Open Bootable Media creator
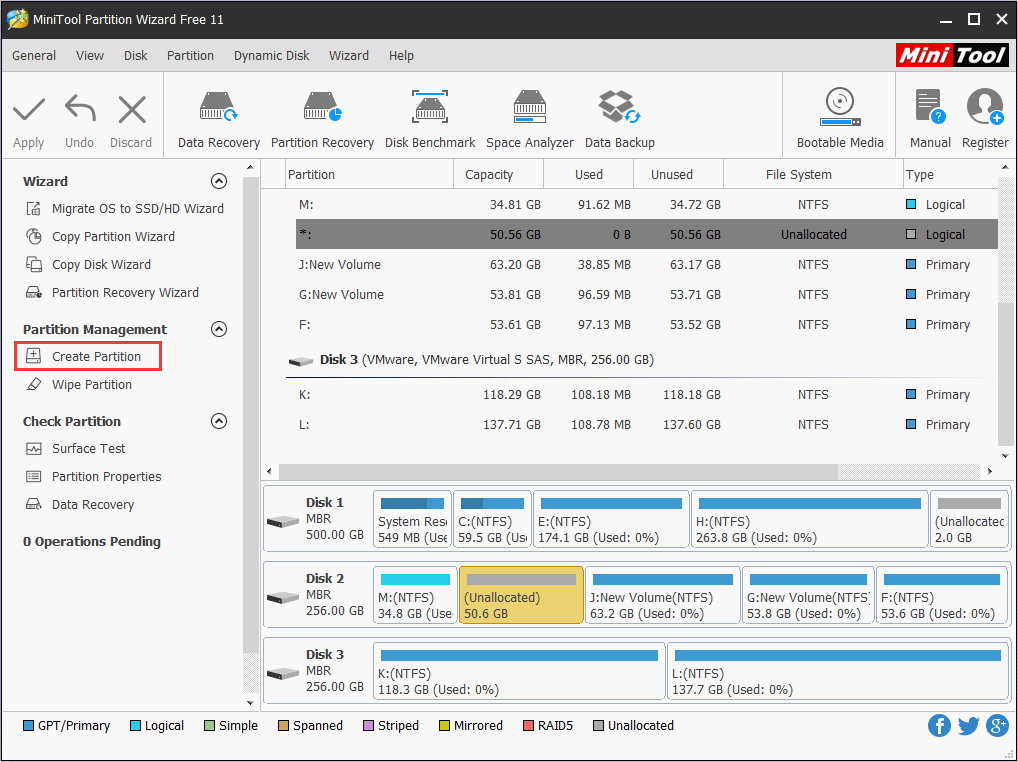Screen dimensions: 1018x762 pyautogui.click(x=839, y=115)
